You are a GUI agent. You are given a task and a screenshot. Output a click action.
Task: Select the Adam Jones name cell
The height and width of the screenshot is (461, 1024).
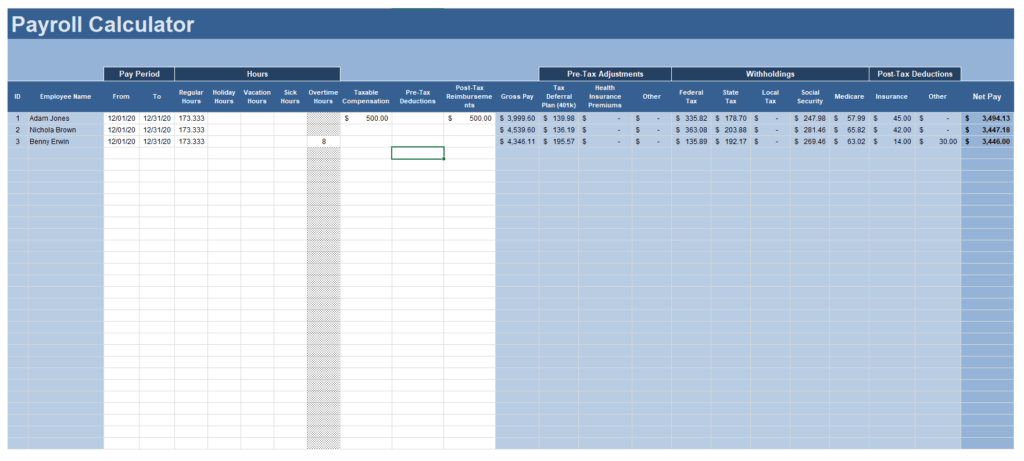65,118
